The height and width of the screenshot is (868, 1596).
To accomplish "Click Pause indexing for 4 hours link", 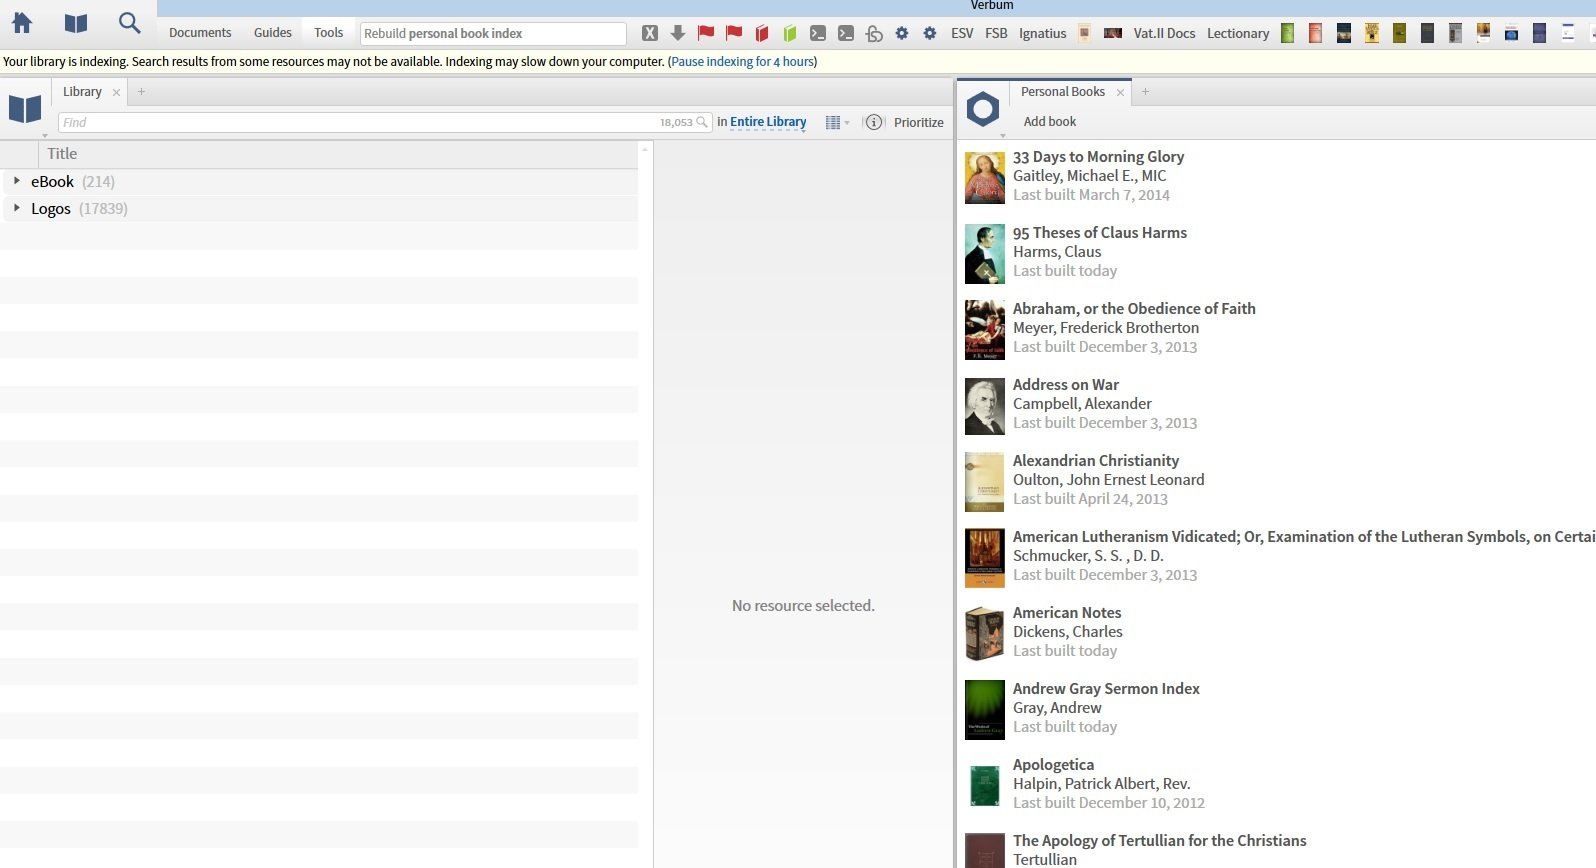I will click(743, 61).
